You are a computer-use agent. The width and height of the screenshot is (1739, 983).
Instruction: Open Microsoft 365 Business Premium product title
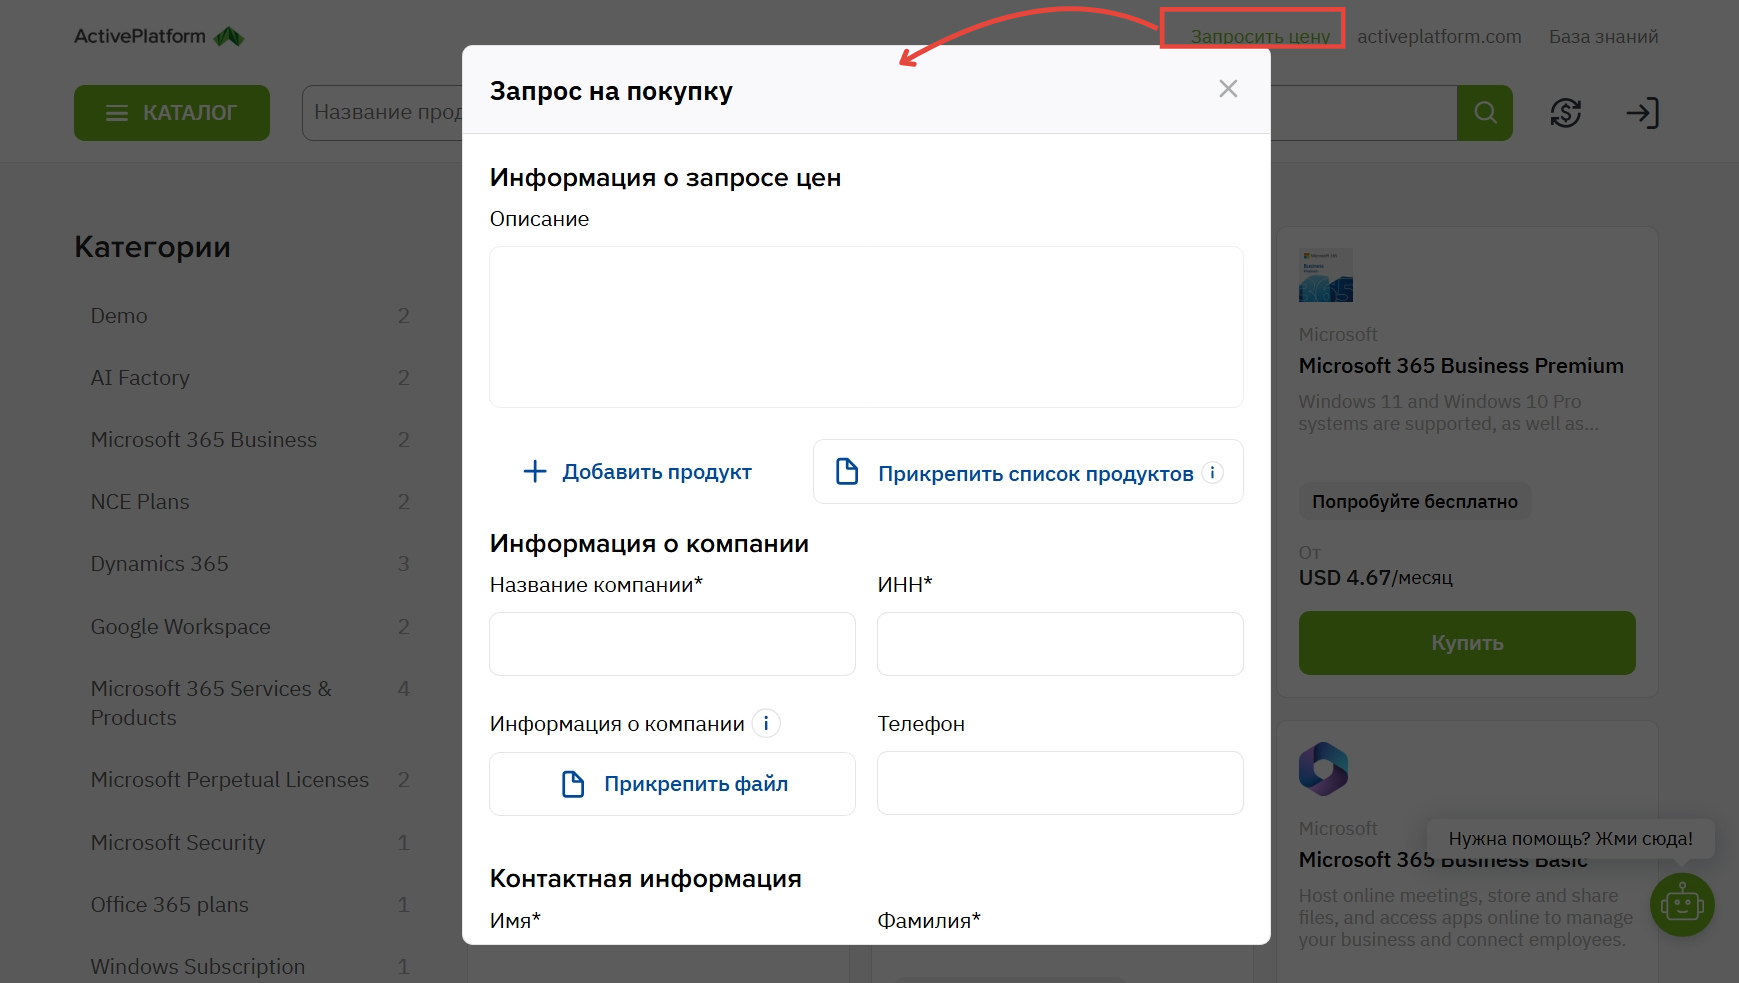(1461, 366)
